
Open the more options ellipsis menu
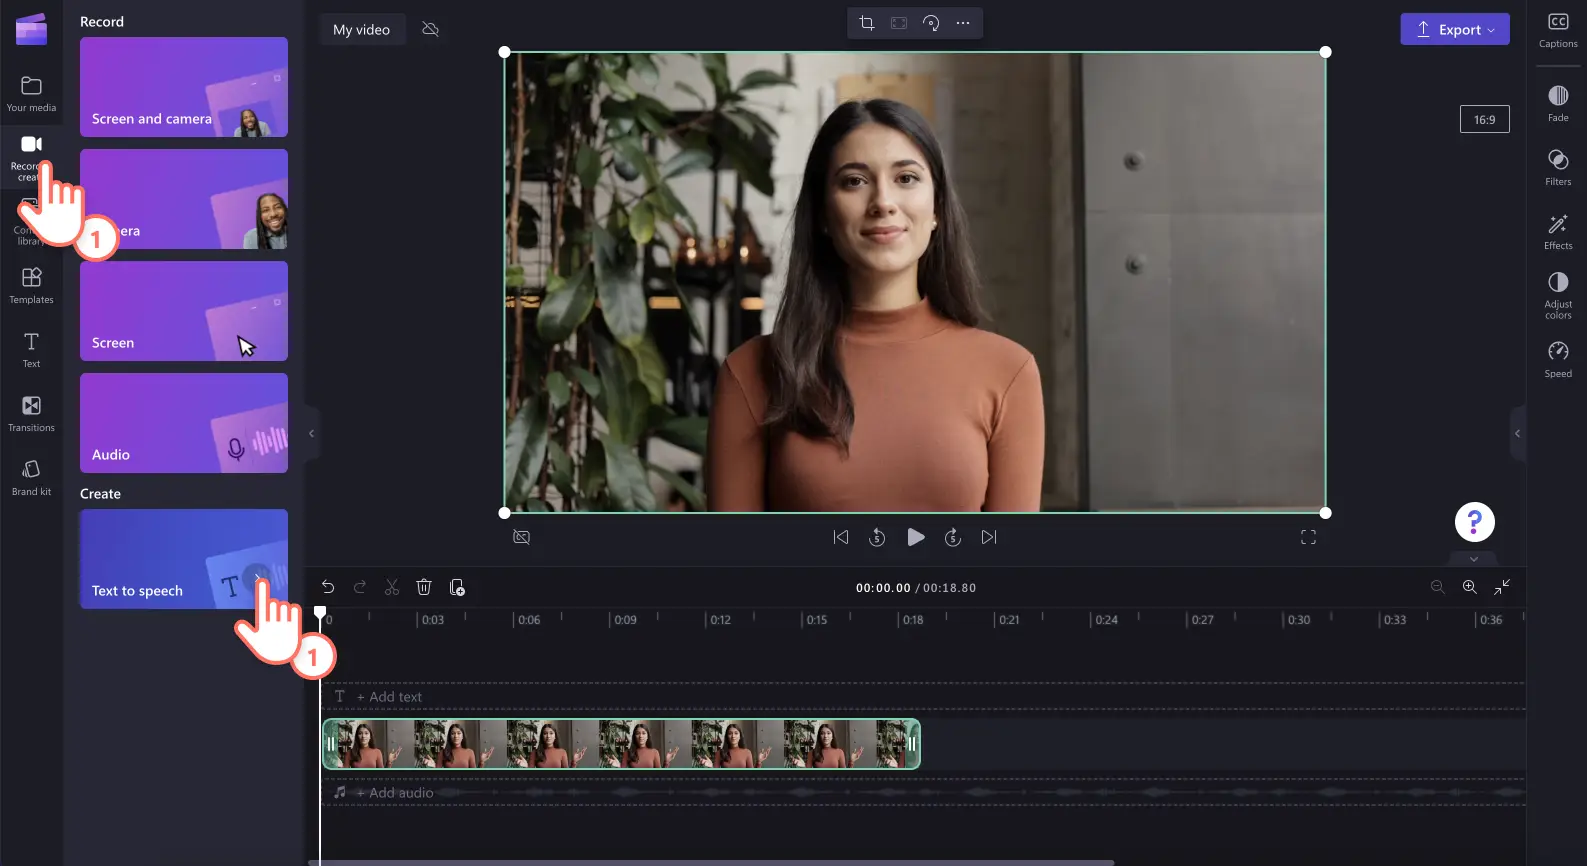click(963, 23)
